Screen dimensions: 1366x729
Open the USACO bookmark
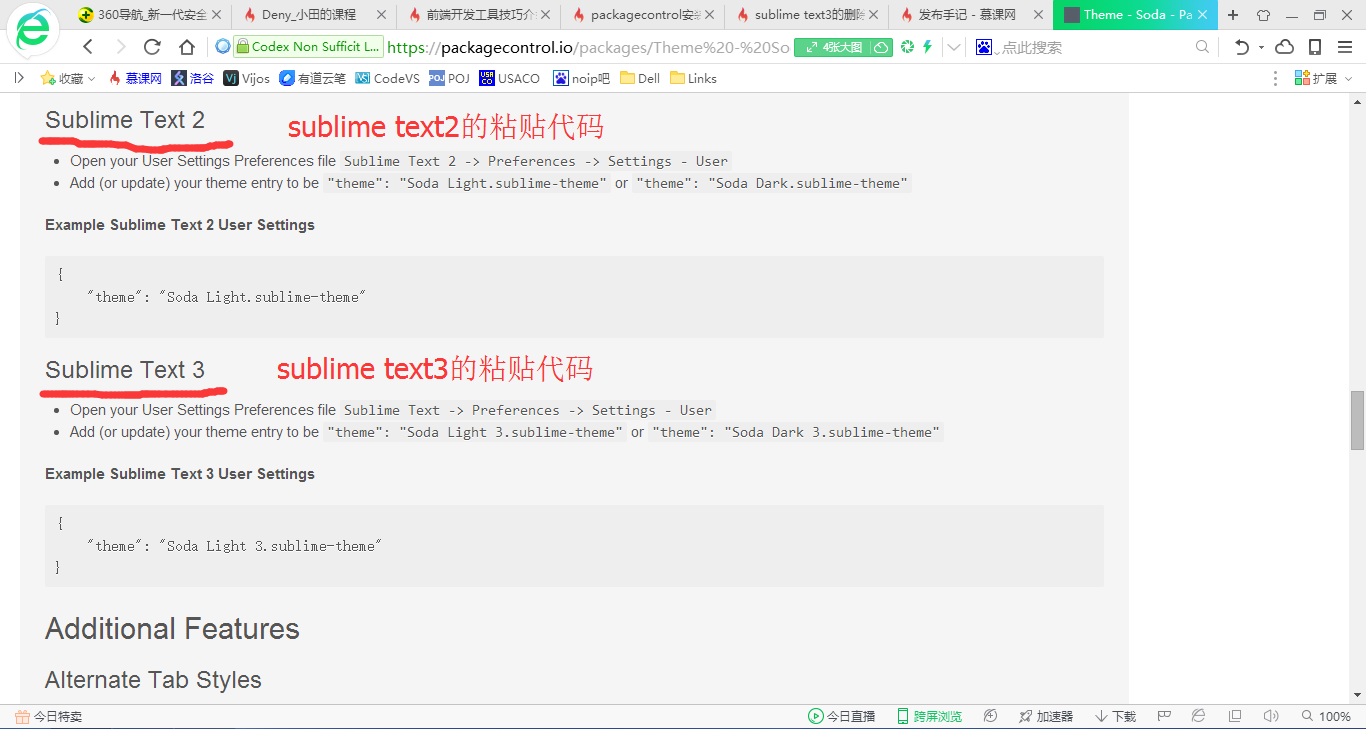point(509,78)
